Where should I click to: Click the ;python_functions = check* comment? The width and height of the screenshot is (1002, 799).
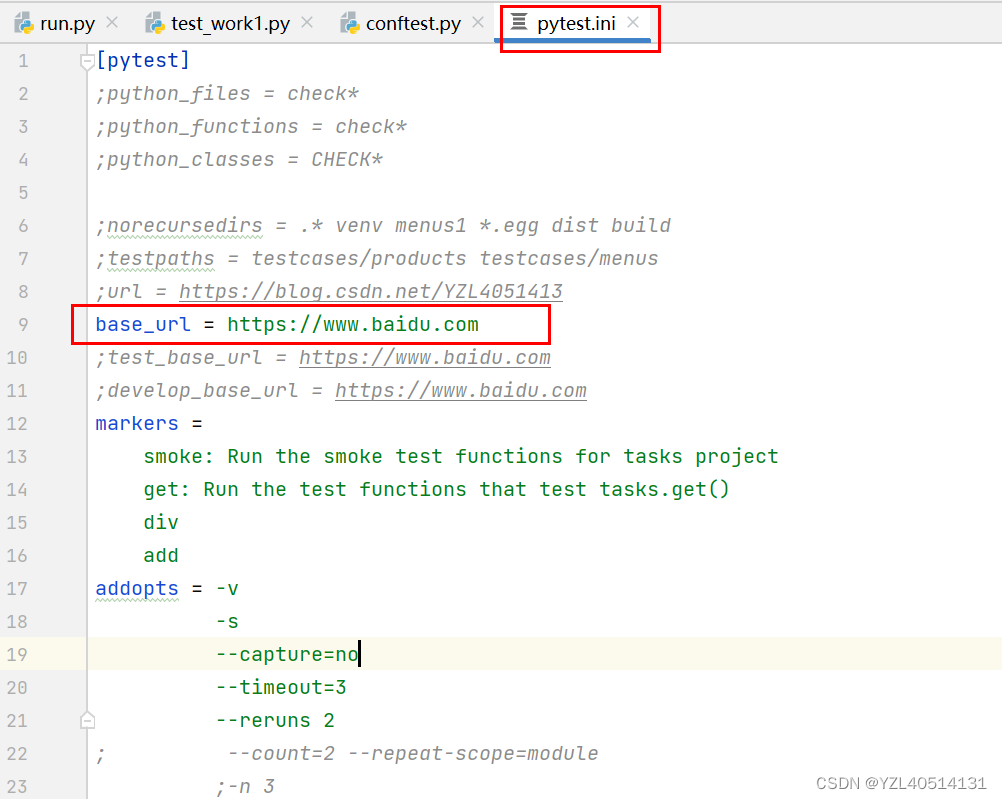click(251, 127)
